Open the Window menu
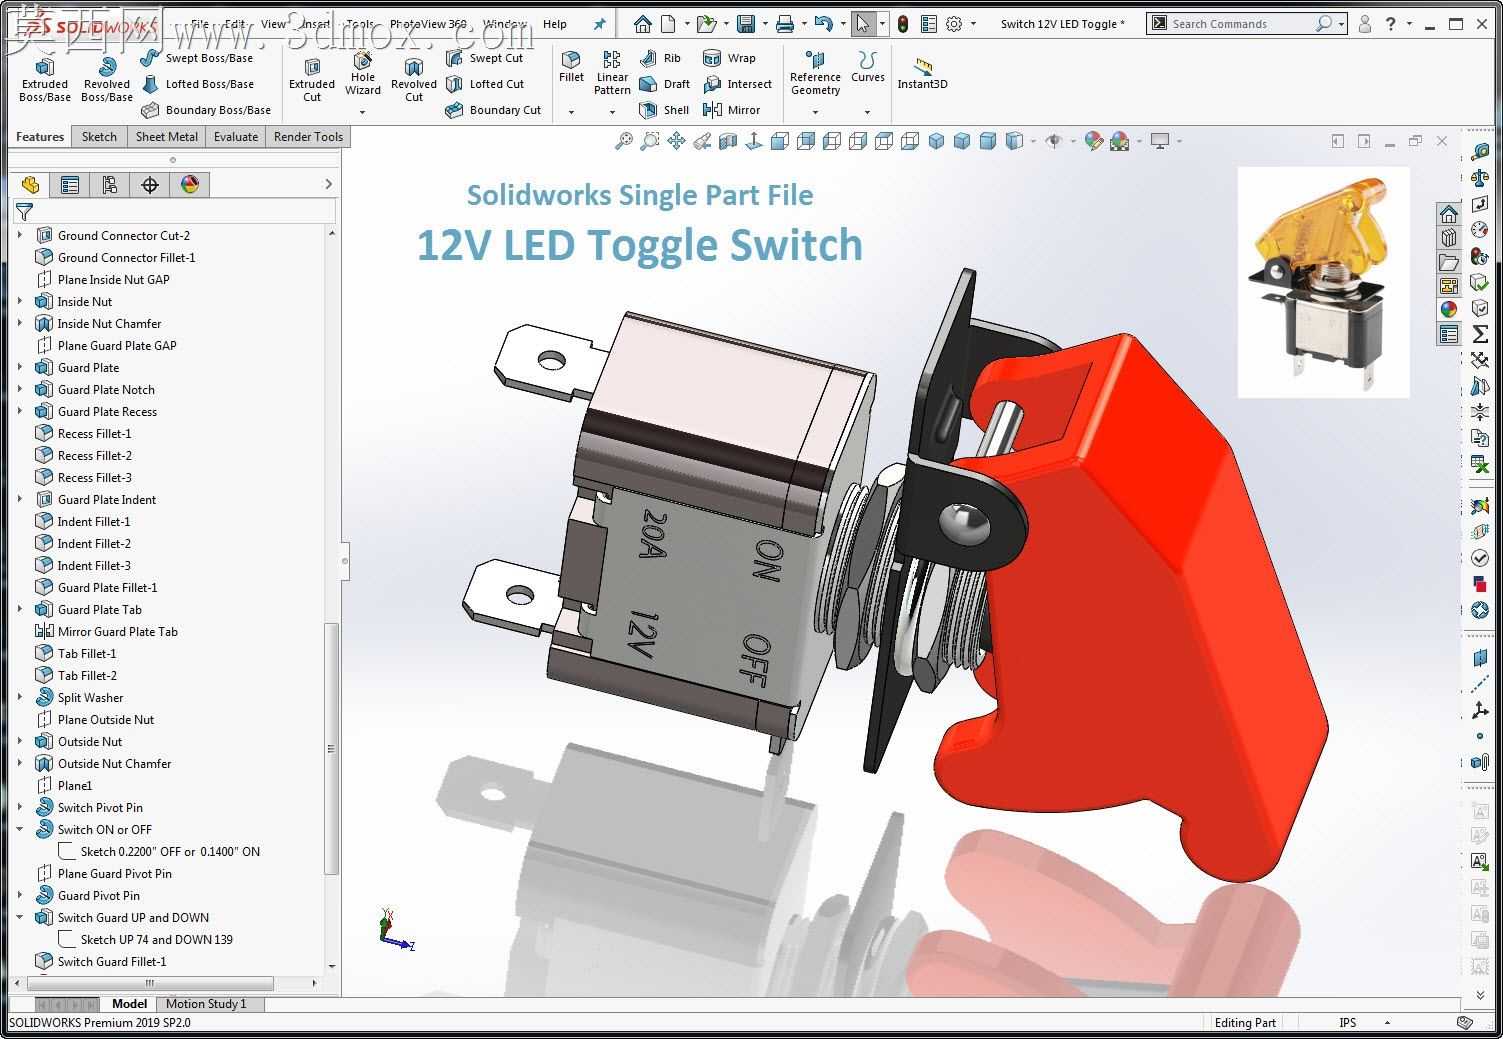This screenshot has width=1503, height=1039. click(504, 24)
